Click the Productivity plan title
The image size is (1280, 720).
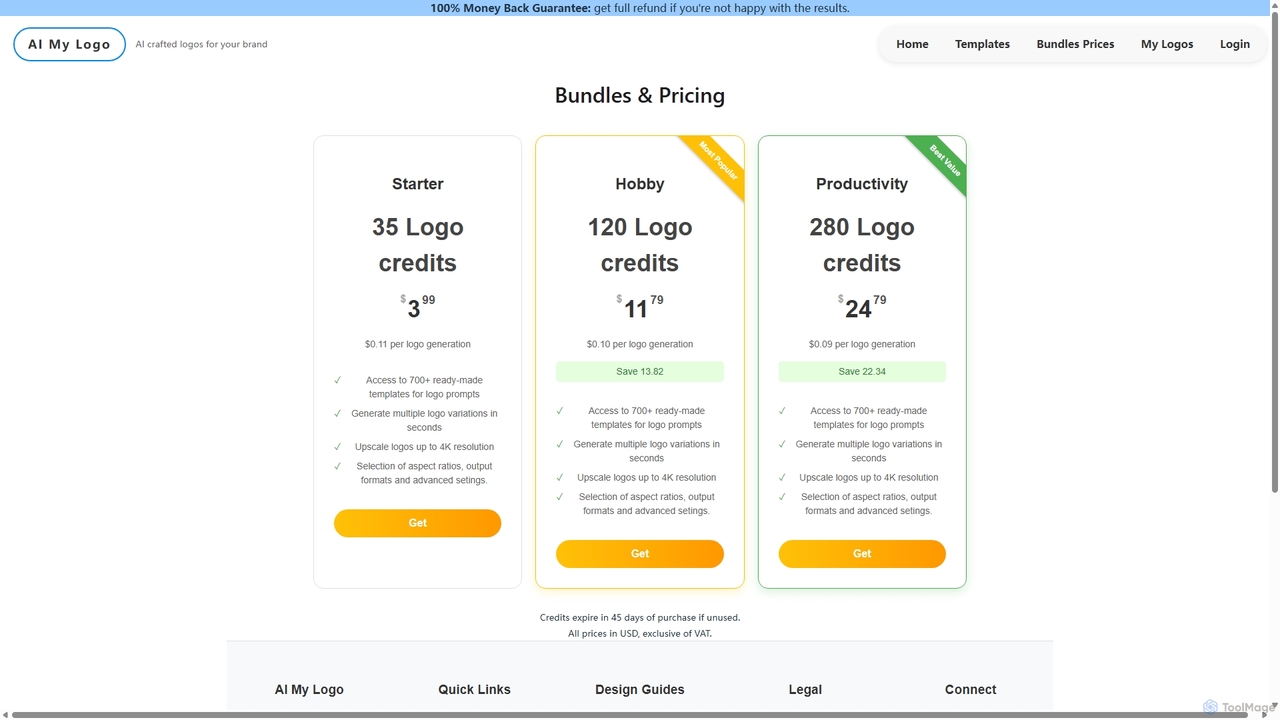click(862, 184)
